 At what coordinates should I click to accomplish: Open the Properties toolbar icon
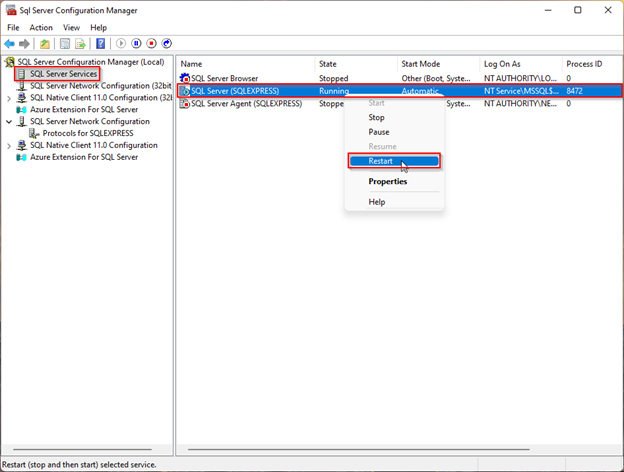(x=65, y=43)
